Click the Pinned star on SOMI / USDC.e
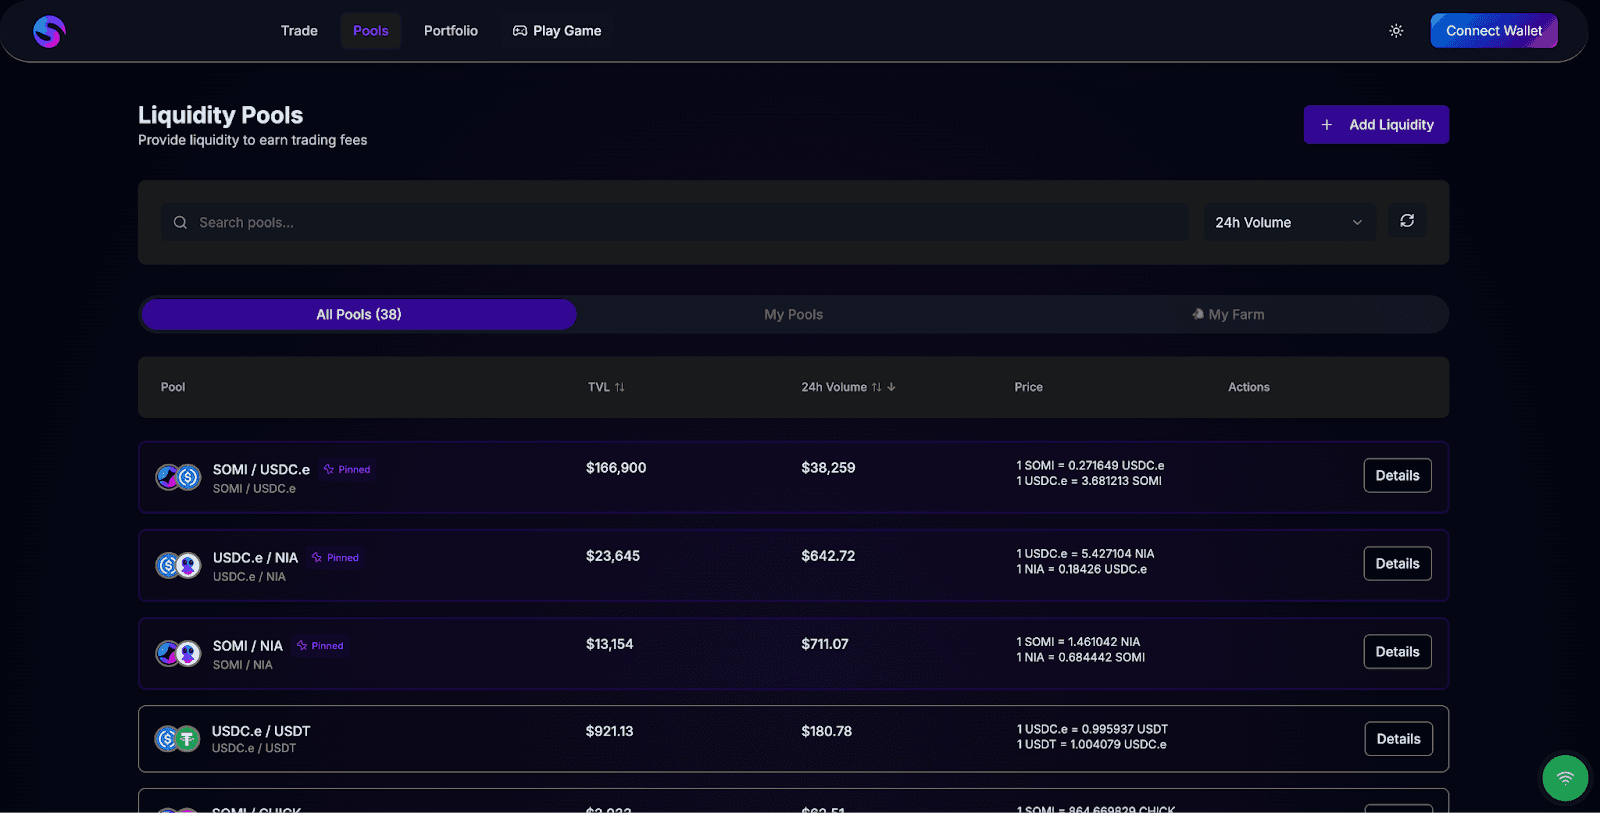 [x=328, y=469]
